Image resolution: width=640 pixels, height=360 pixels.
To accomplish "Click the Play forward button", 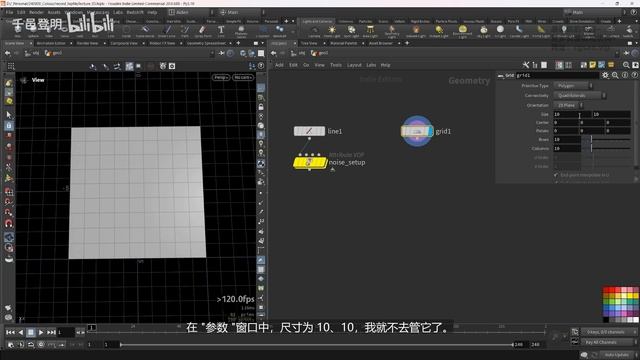I will coord(41,333).
